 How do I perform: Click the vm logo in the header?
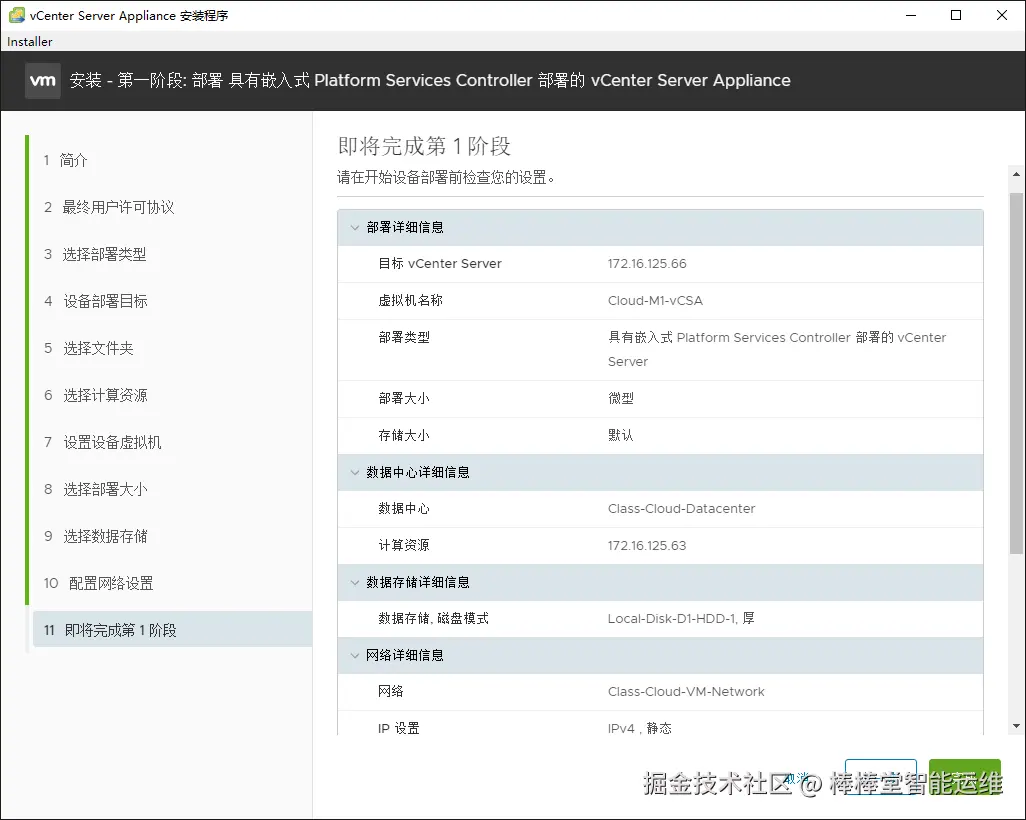click(x=43, y=80)
